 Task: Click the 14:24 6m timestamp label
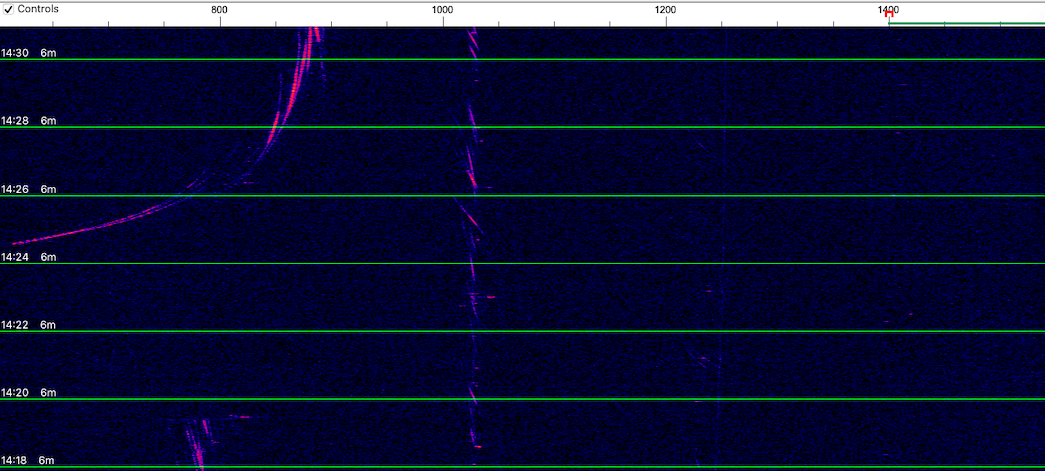29,257
